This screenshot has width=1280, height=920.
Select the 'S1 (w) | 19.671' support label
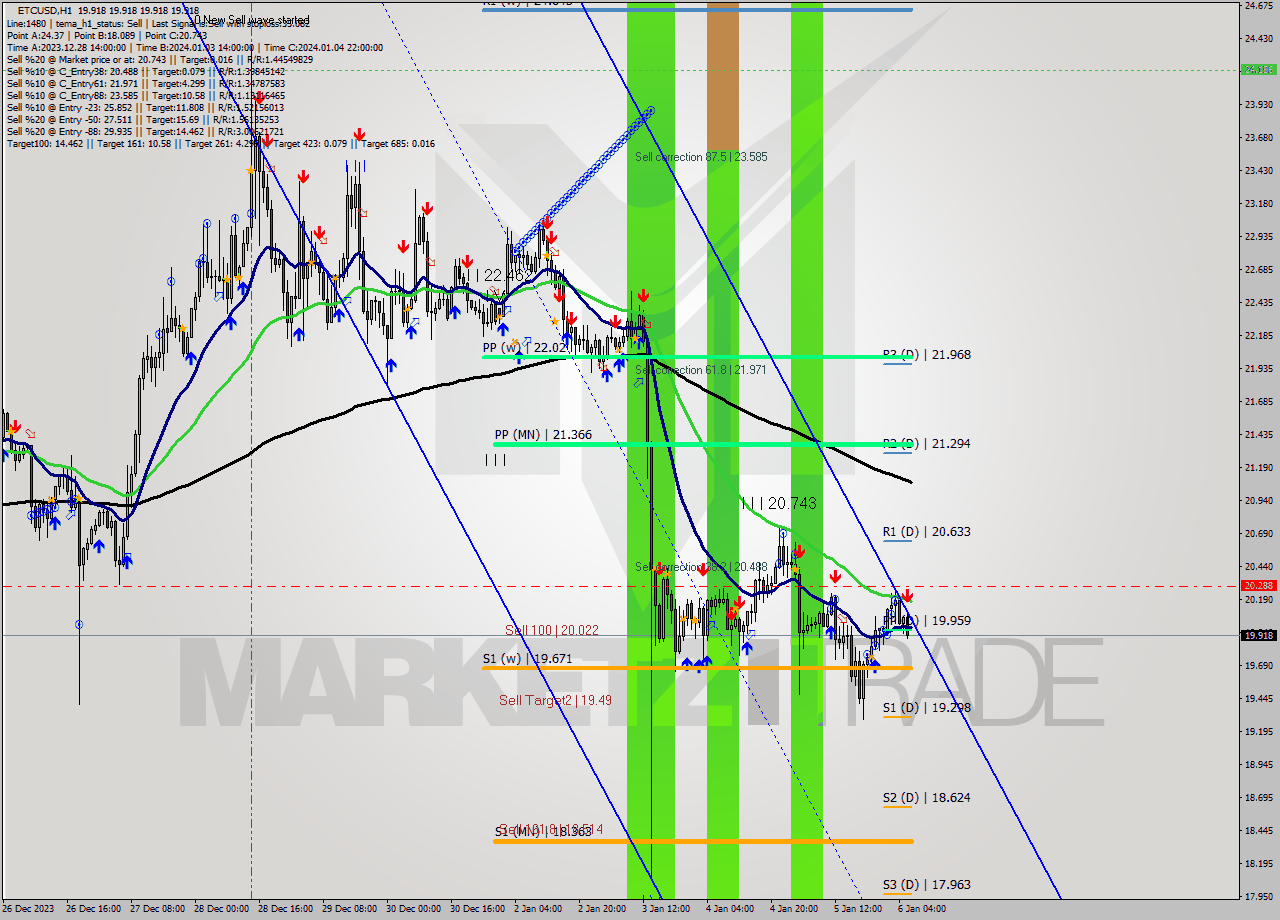pyautogui.click(x=527, y=659)
